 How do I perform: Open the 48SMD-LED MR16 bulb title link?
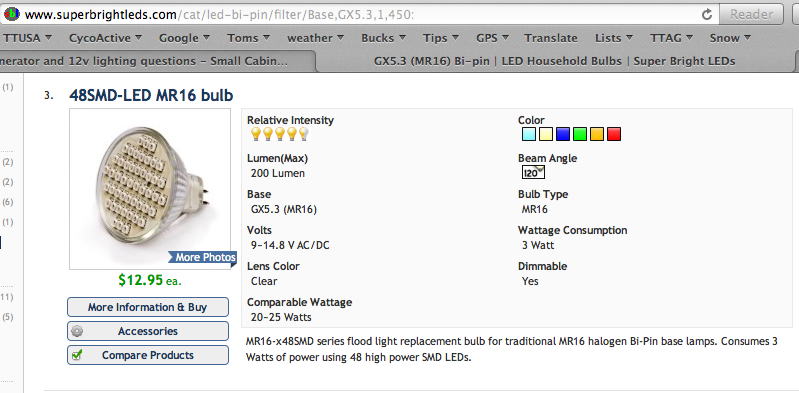point(151,95)
